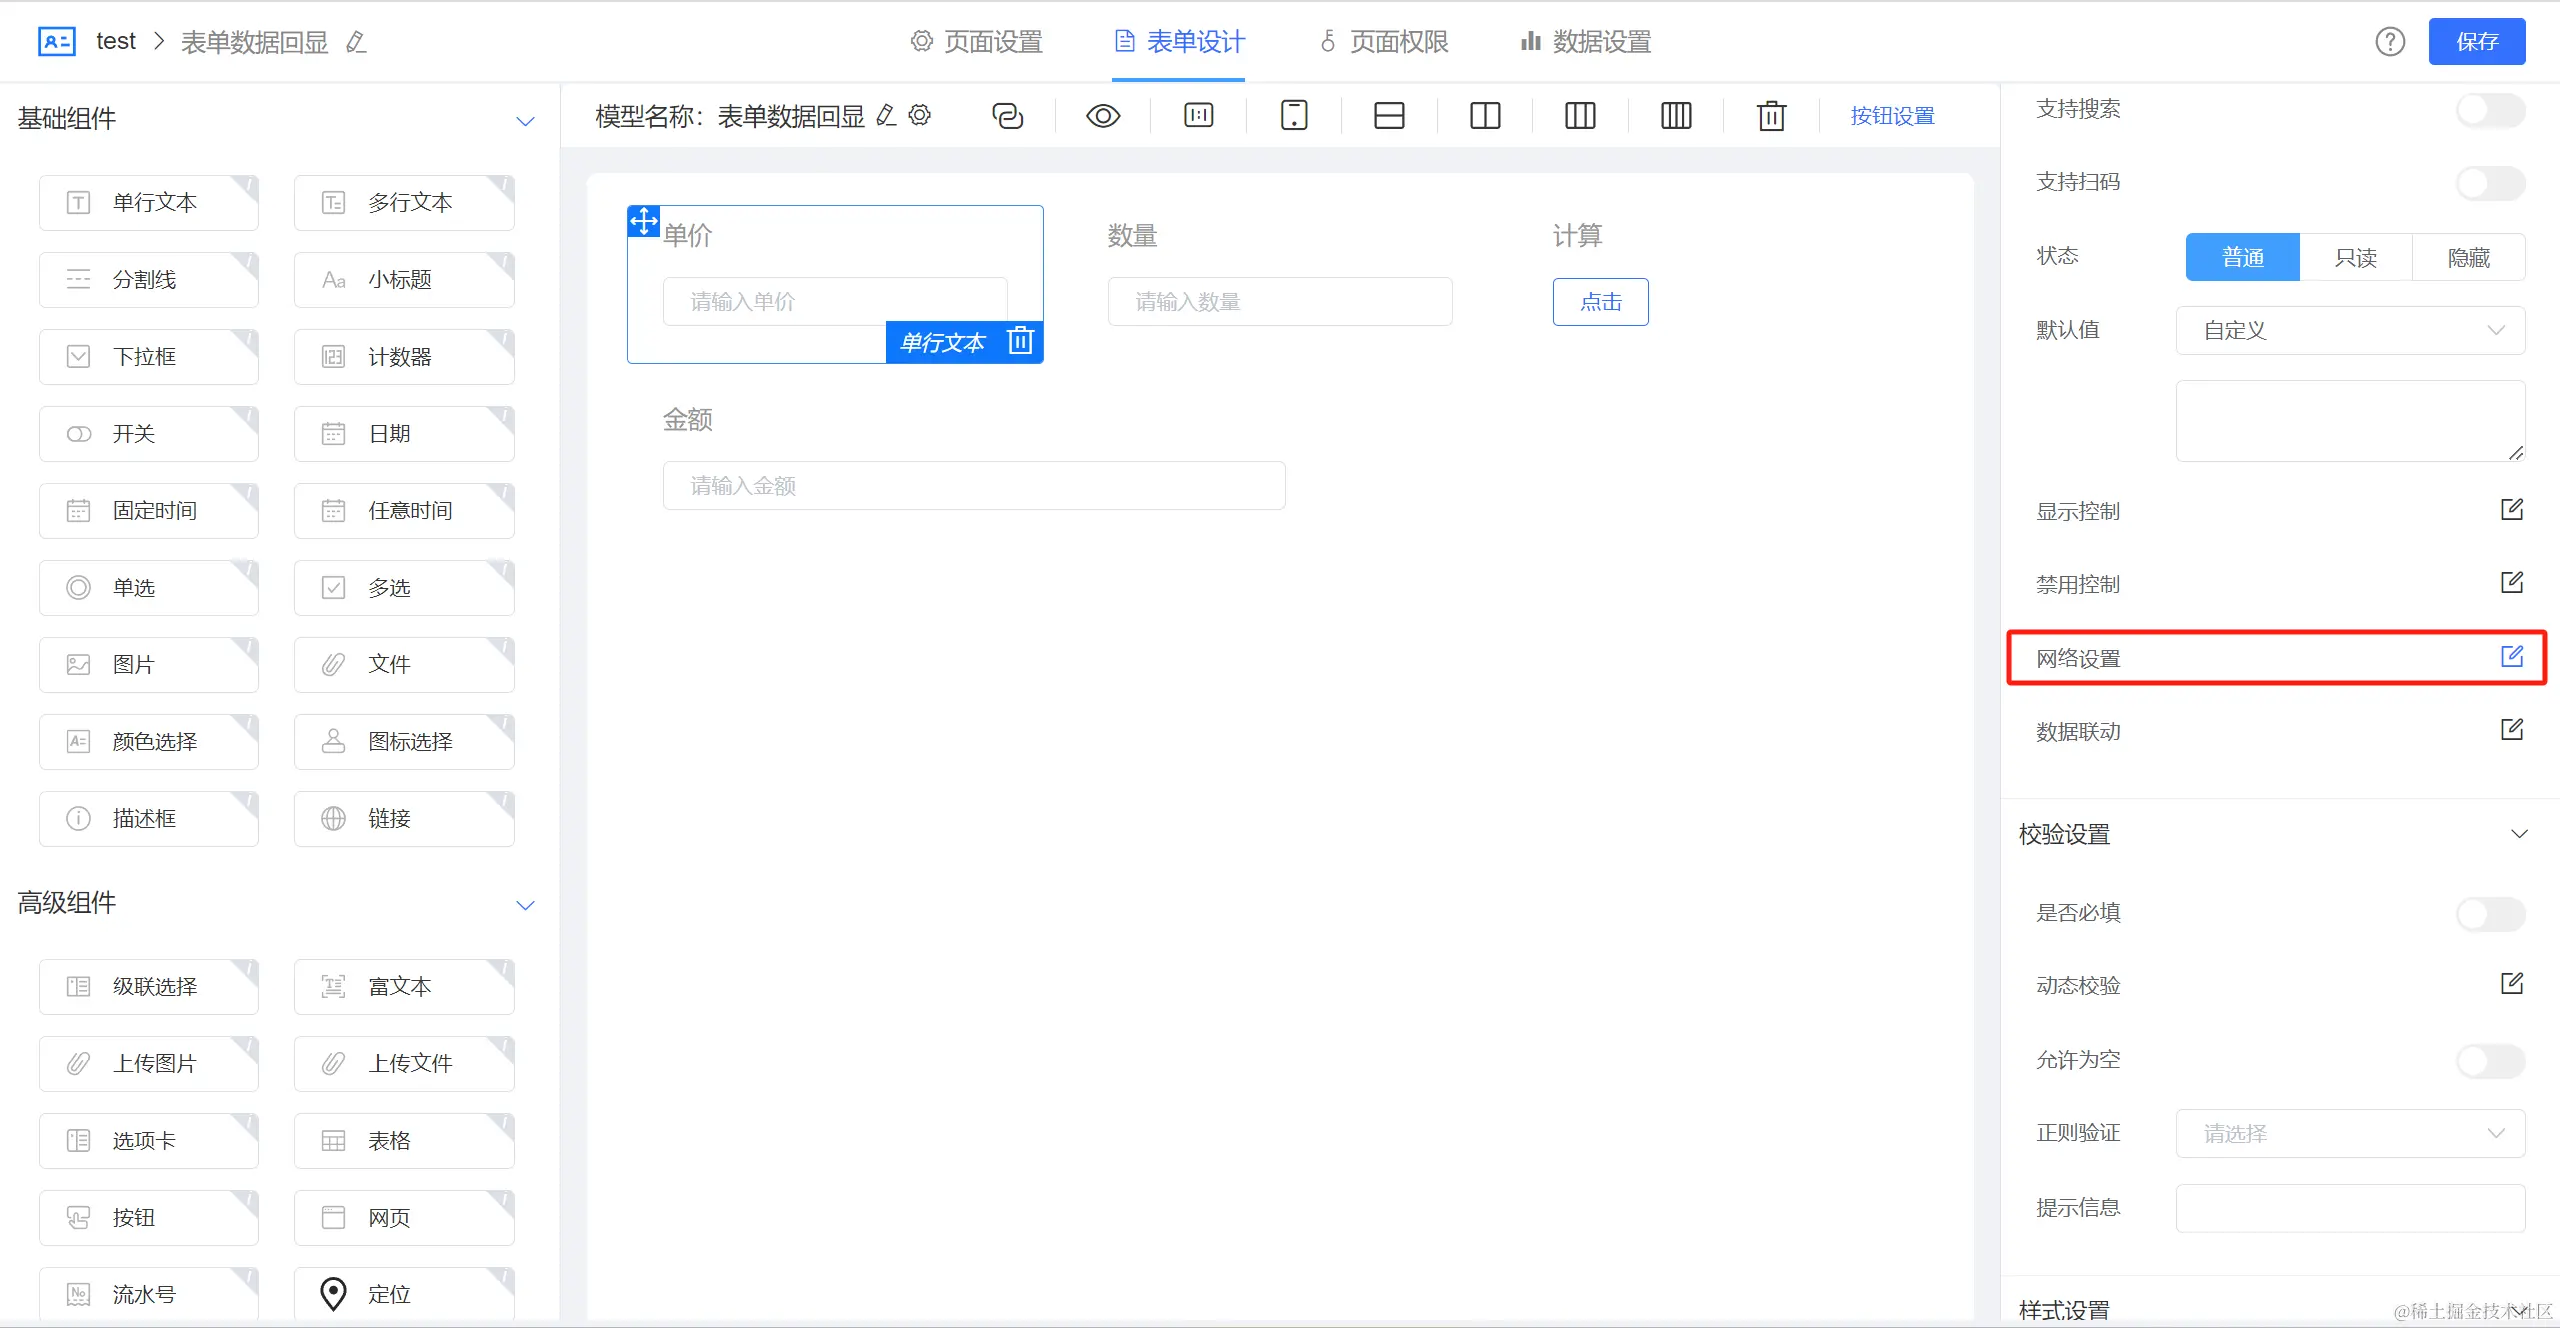This screenshot has width=2560, height=1328.
Task: Open the 按钮设置 link
Action: (1892, 116)
